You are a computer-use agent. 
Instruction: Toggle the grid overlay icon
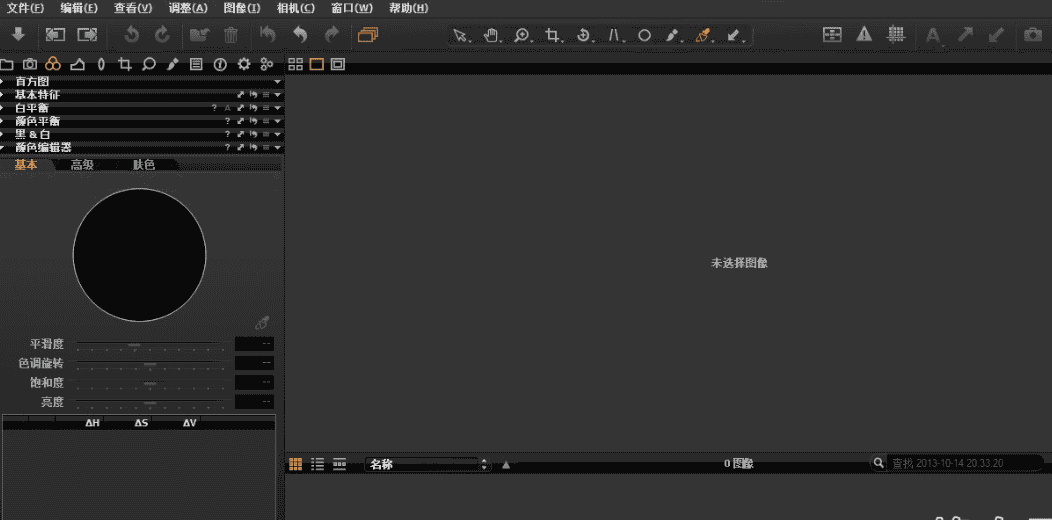[x=896, y=35]
